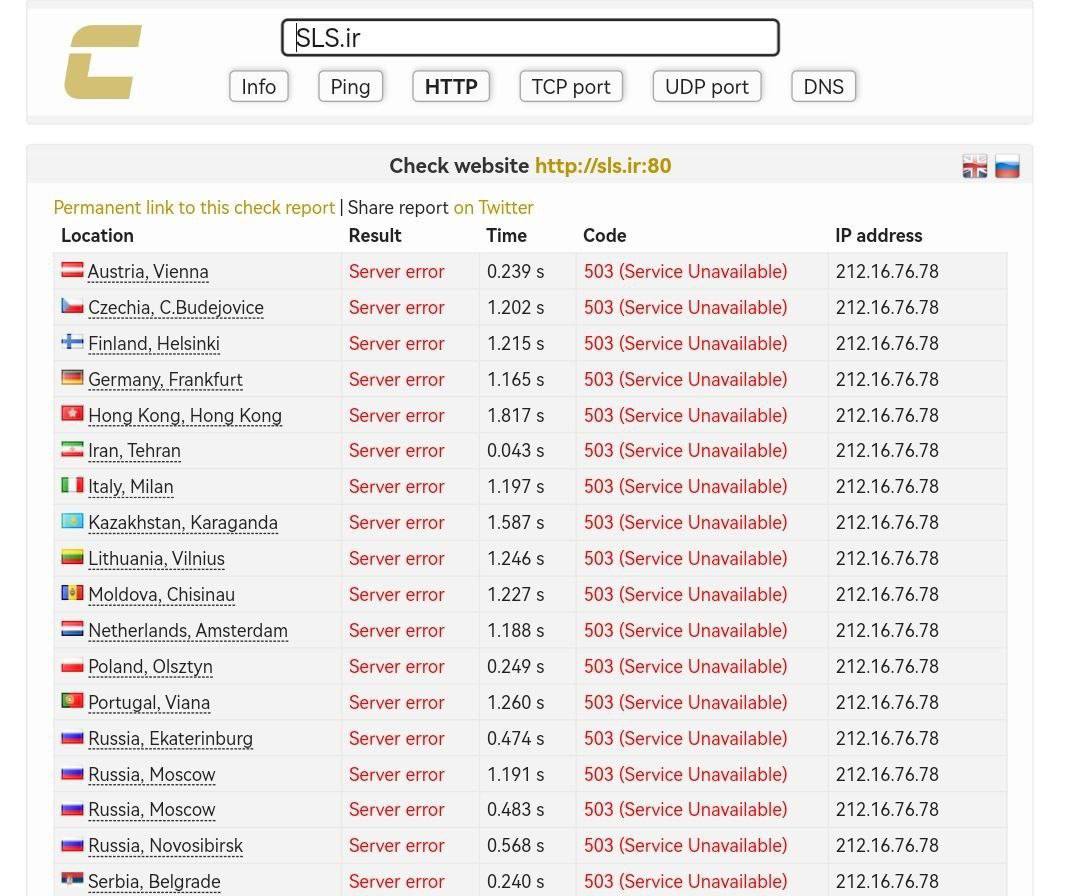Click 503 code in the Iran row
Image resolution: width=1080 pixels, height=896 pixels.
click(685, 450)
